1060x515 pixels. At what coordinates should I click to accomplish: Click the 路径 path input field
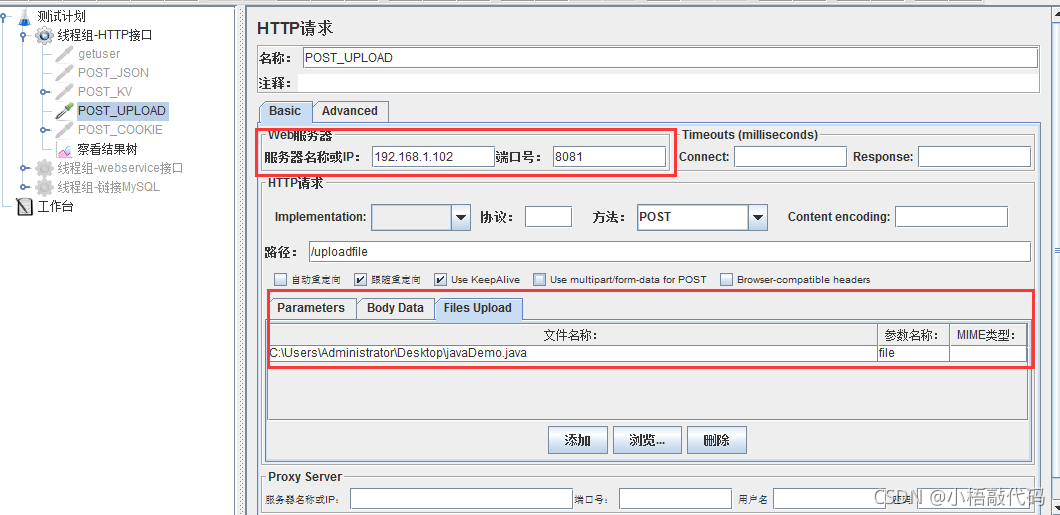tap(669, 252)
